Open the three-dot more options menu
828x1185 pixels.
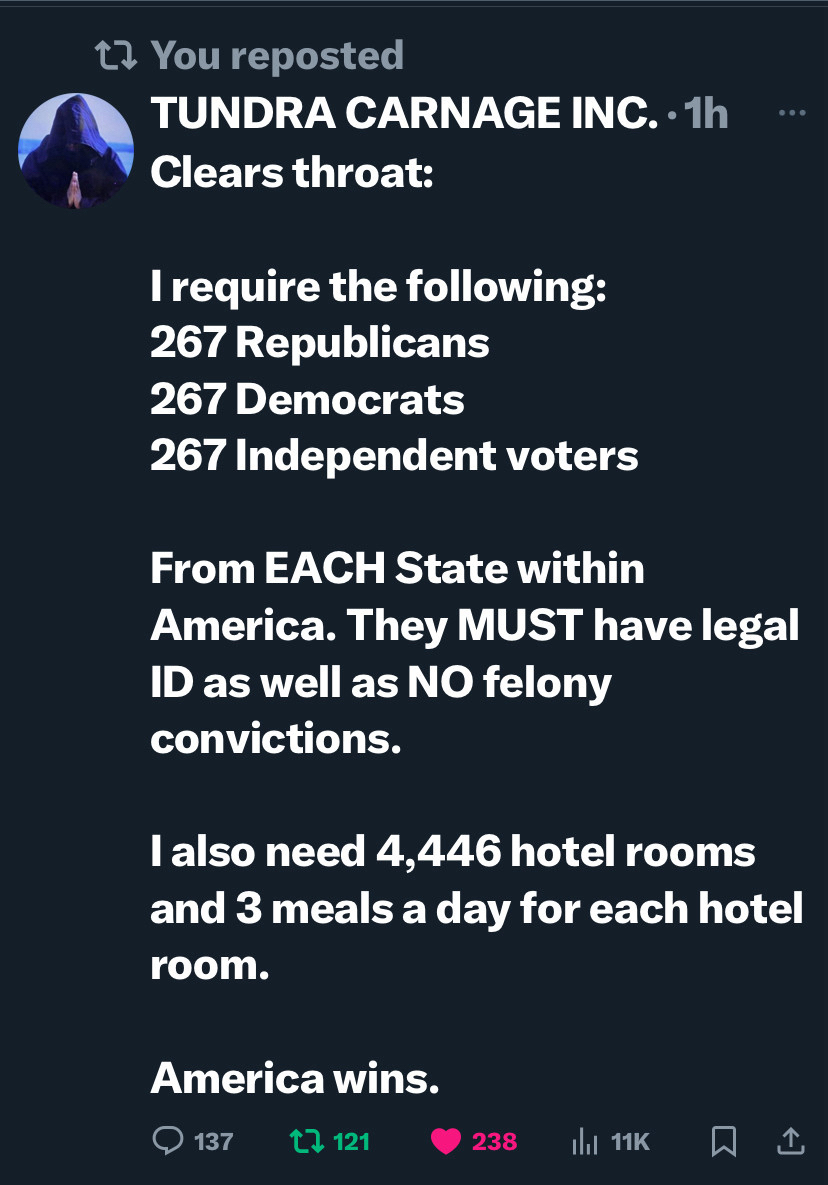click(791, 114)
